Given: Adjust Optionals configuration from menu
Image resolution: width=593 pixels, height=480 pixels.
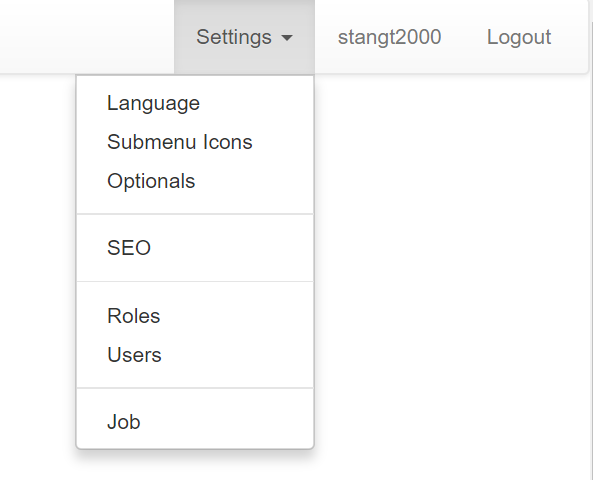Looking at the screenshot, I should click(x=195, y=181).
